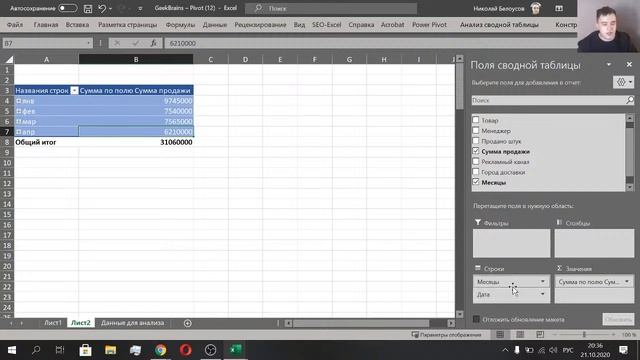Open Названия строк filter dropdown

[x=74, y=91]
